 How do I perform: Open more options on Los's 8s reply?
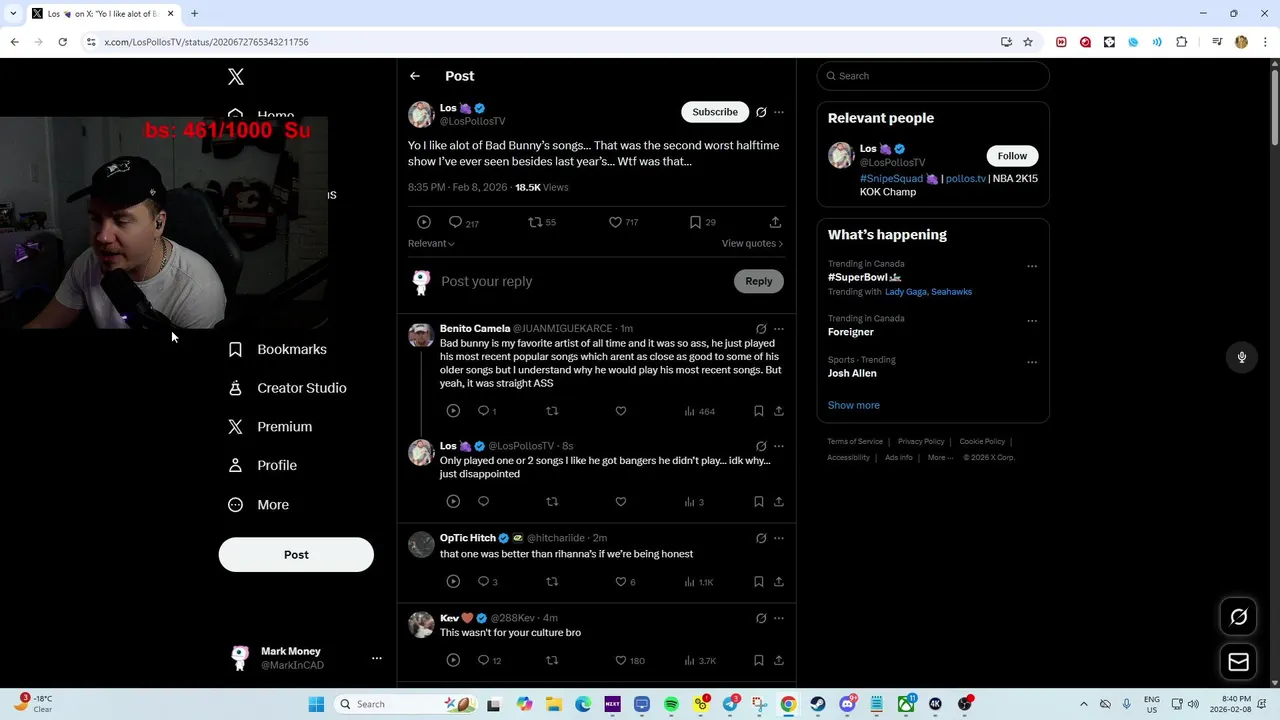pyautogui.click(x=779, y=446)
